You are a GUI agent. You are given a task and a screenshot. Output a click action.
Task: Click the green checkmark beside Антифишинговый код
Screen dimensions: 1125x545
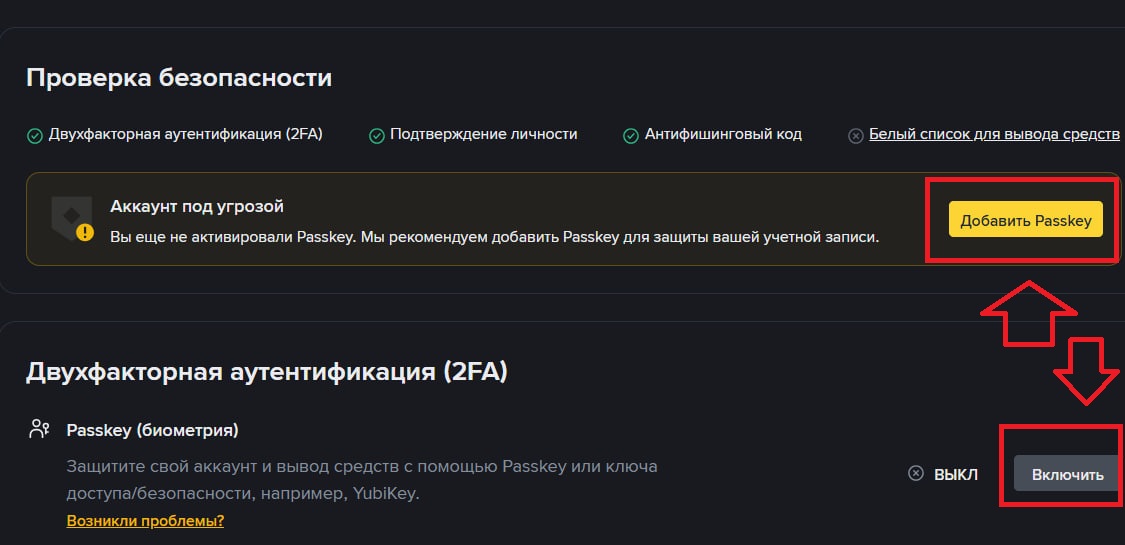pos(631,135)
